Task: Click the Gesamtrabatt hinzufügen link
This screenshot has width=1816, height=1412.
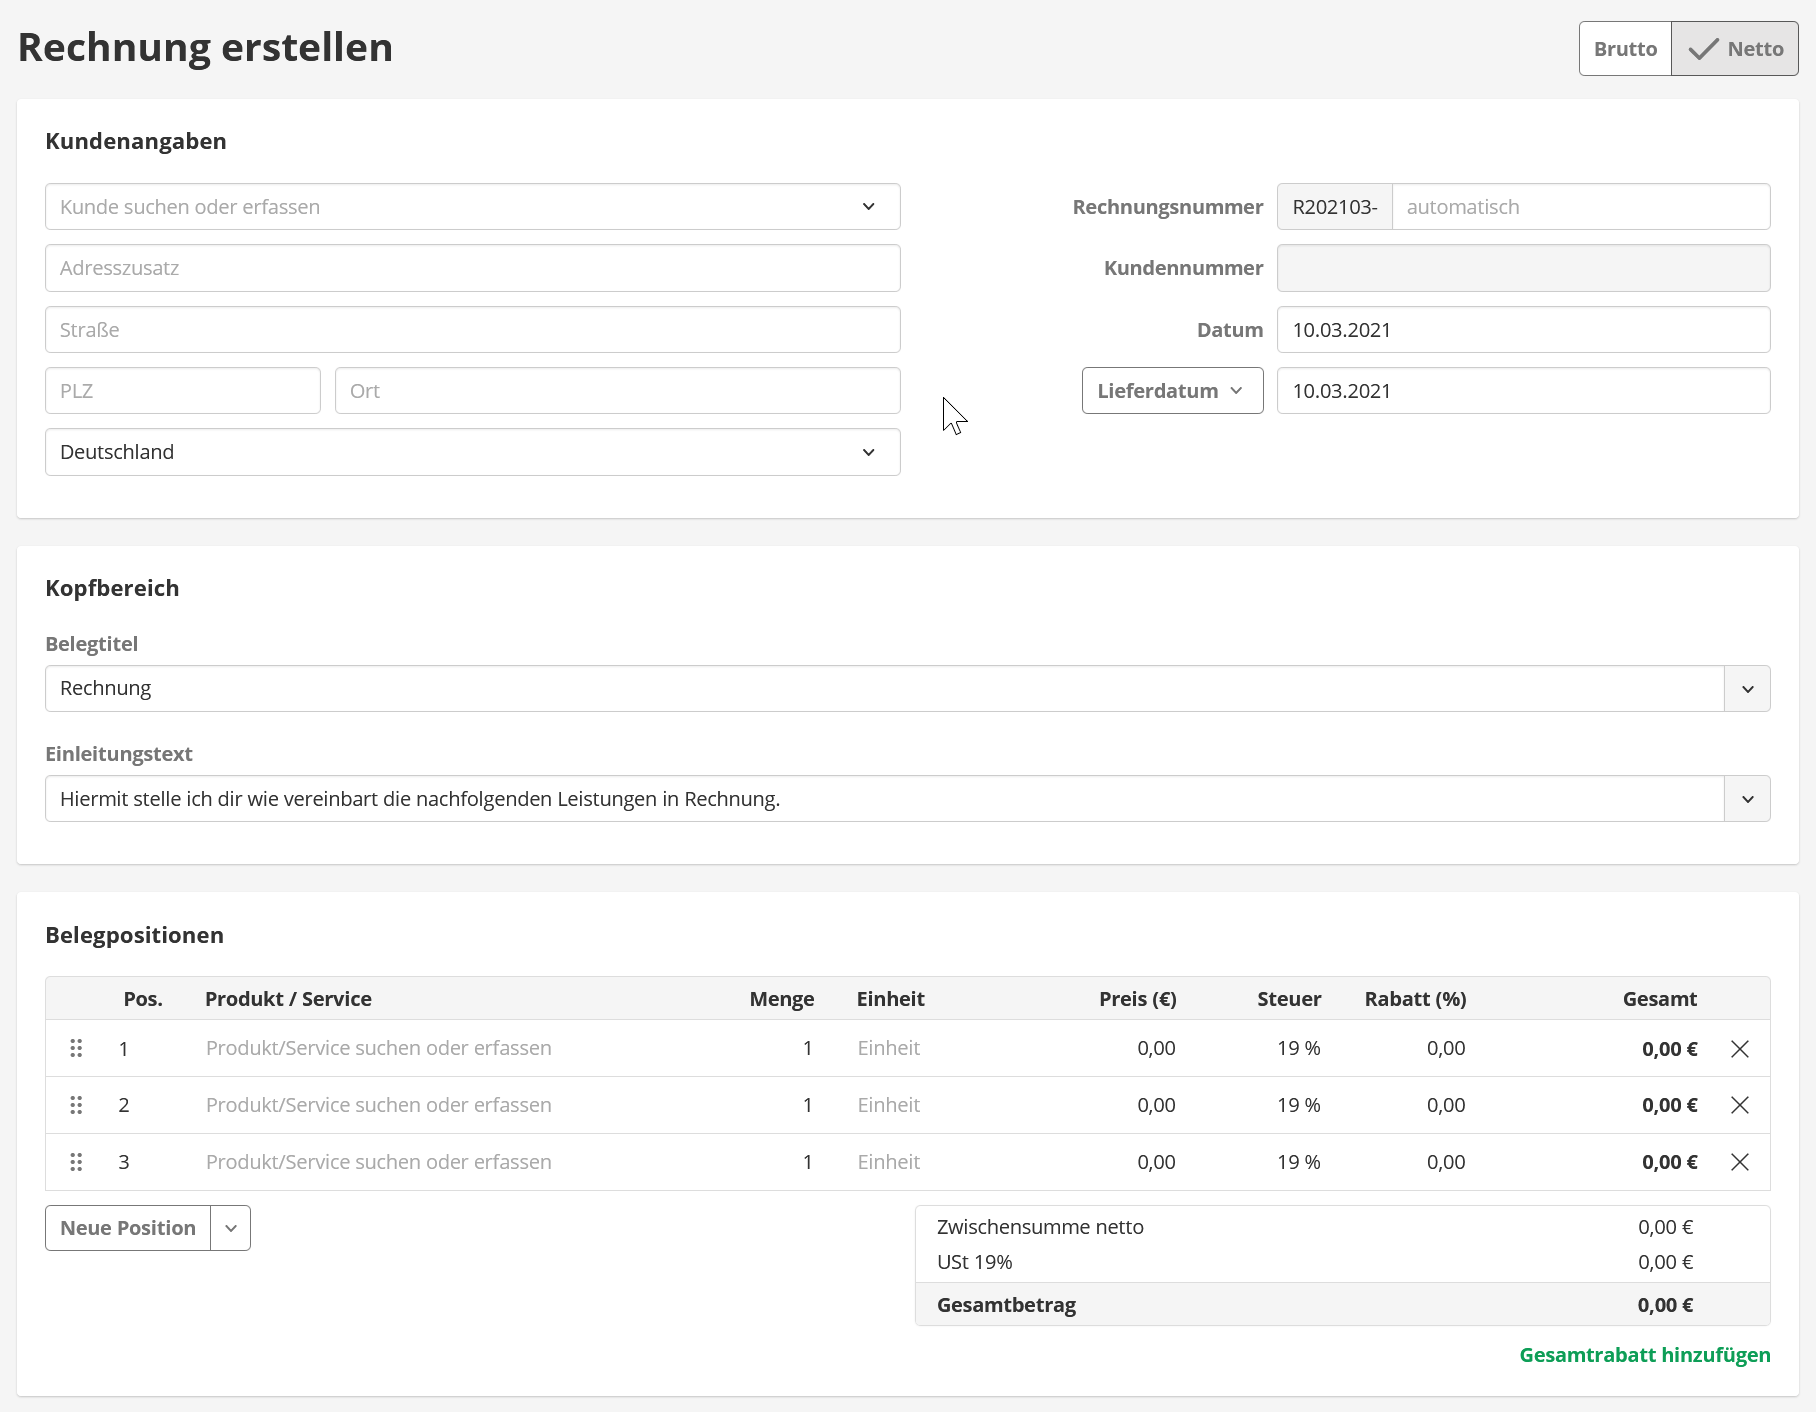Action: pos(1644,1355)
